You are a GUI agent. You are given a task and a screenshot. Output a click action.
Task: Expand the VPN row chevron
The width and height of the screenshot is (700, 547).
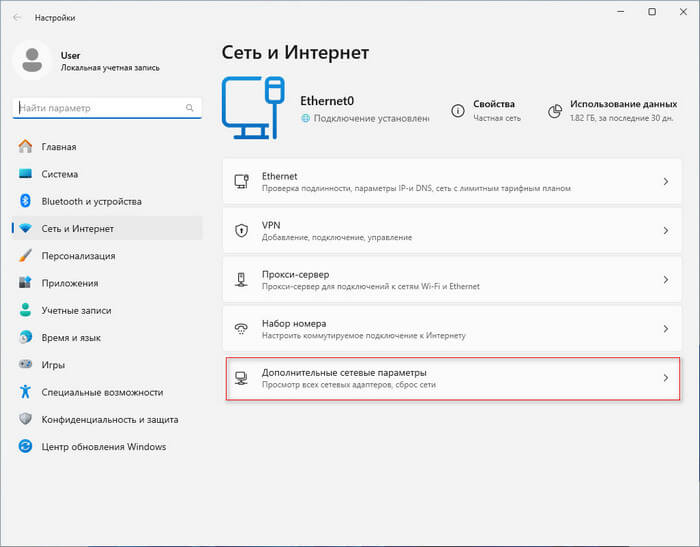tap(665, 231)
